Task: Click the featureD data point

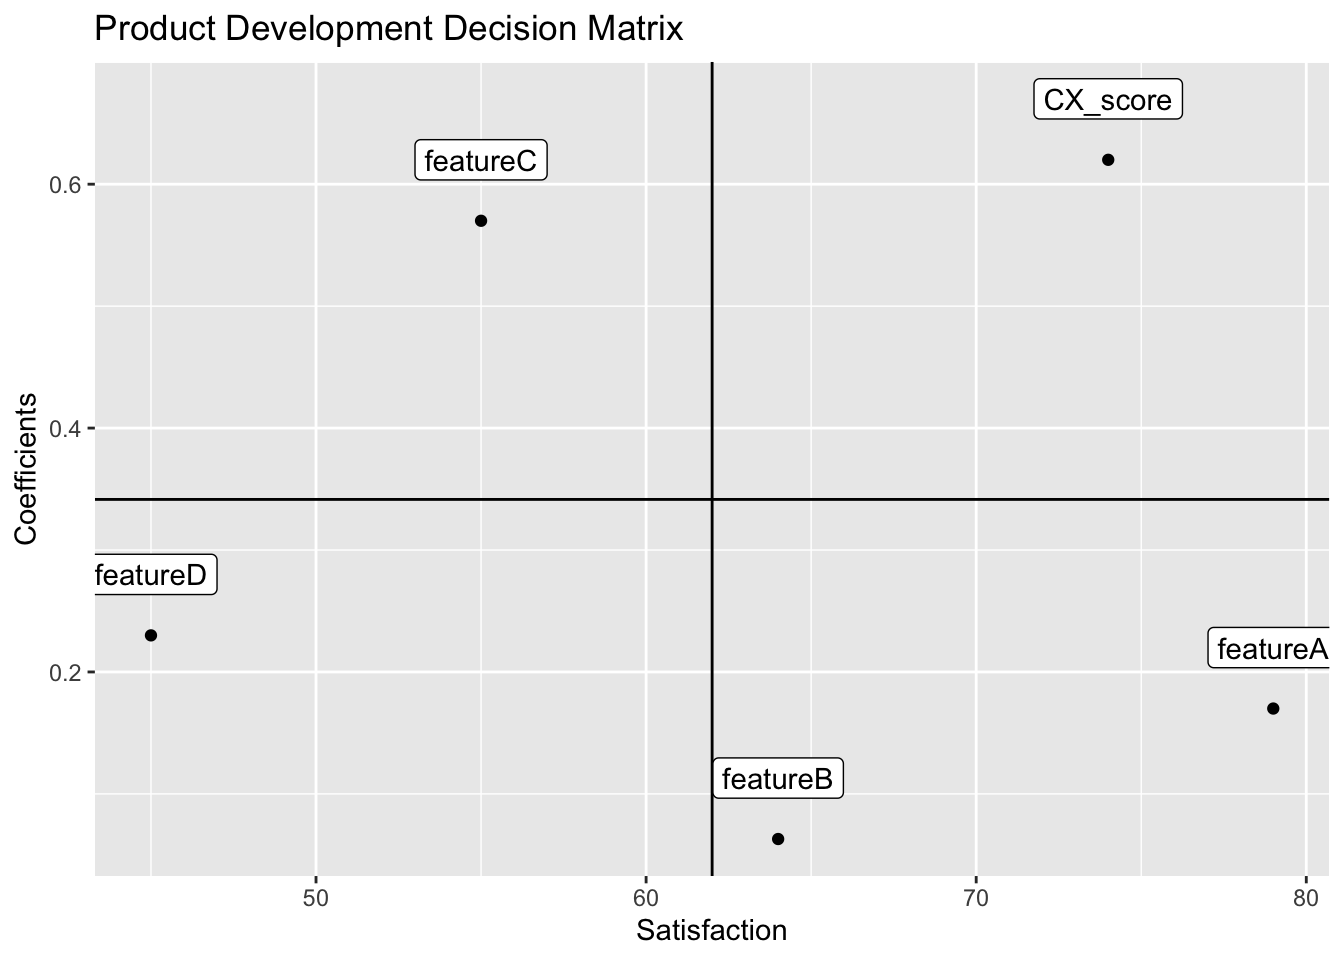Action: pos(151,635)
